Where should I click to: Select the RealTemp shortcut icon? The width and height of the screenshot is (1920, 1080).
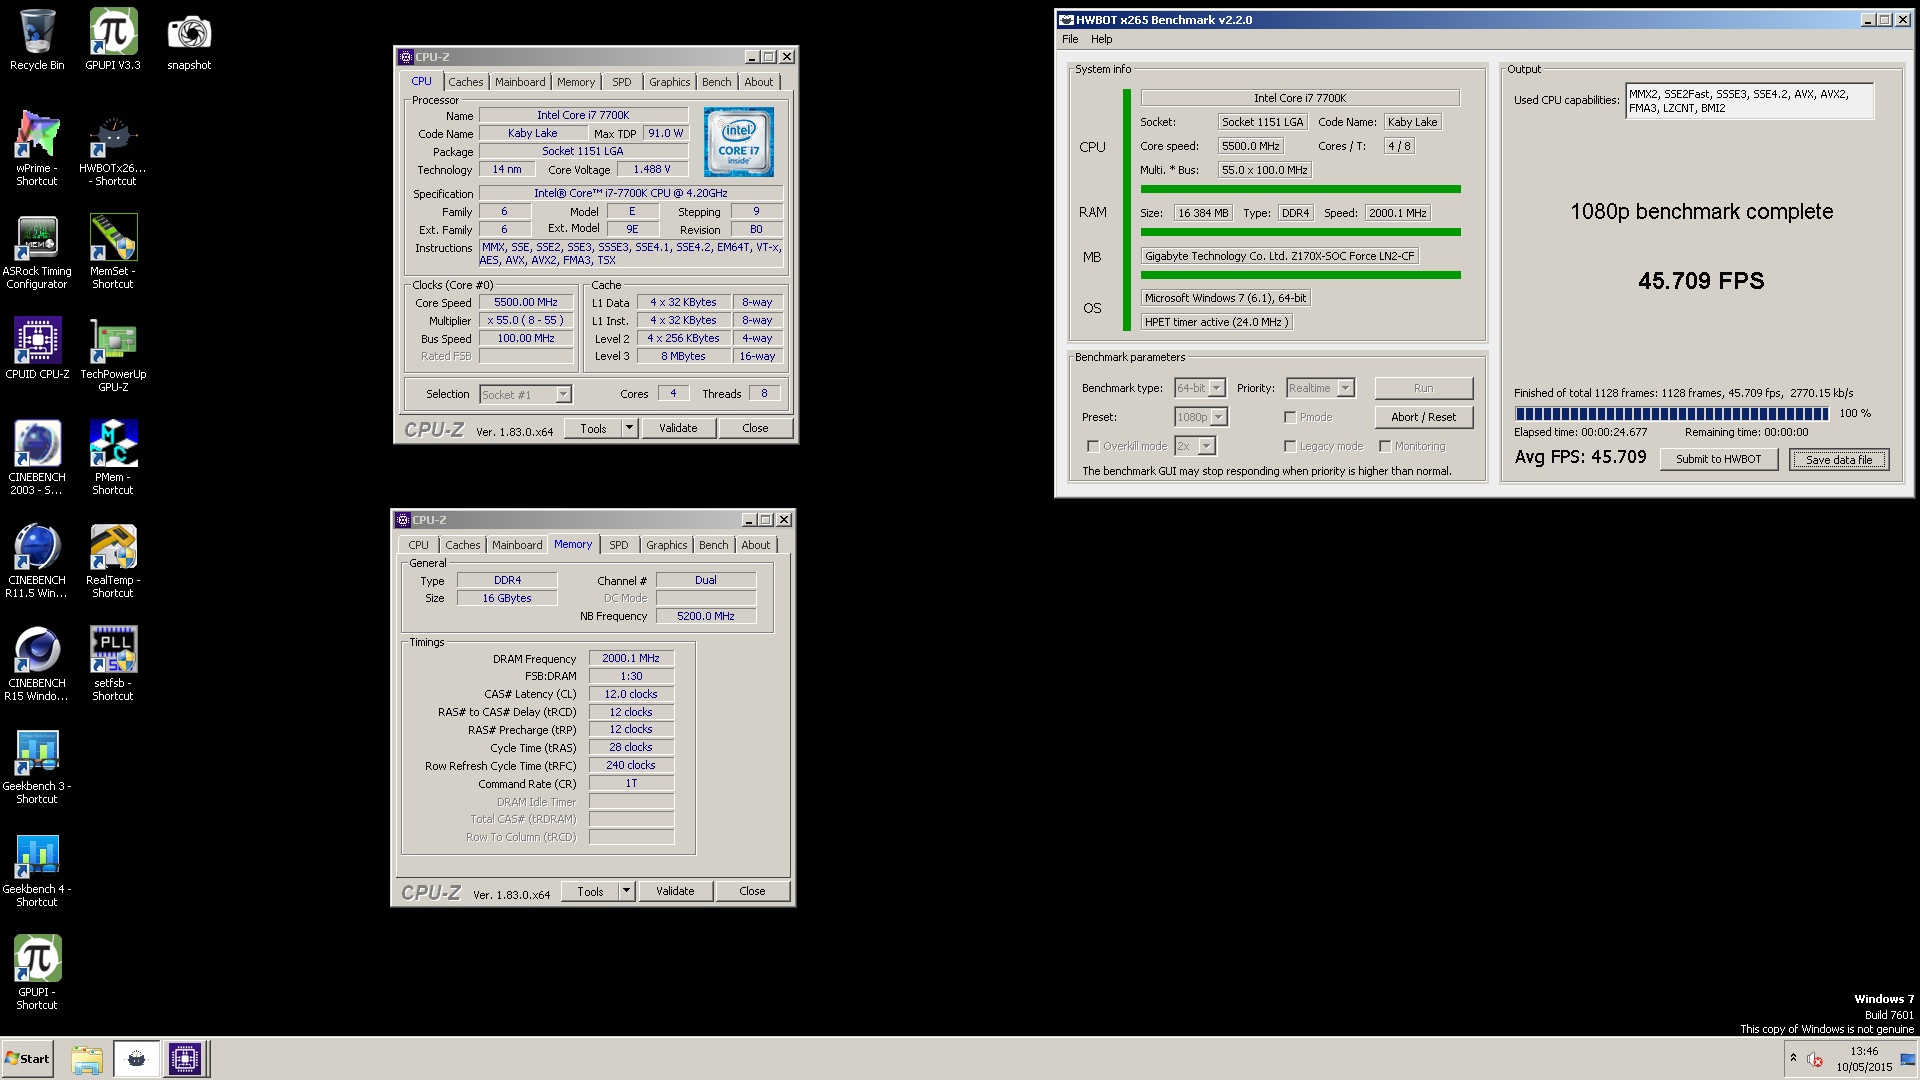click(x=113, y=560)
